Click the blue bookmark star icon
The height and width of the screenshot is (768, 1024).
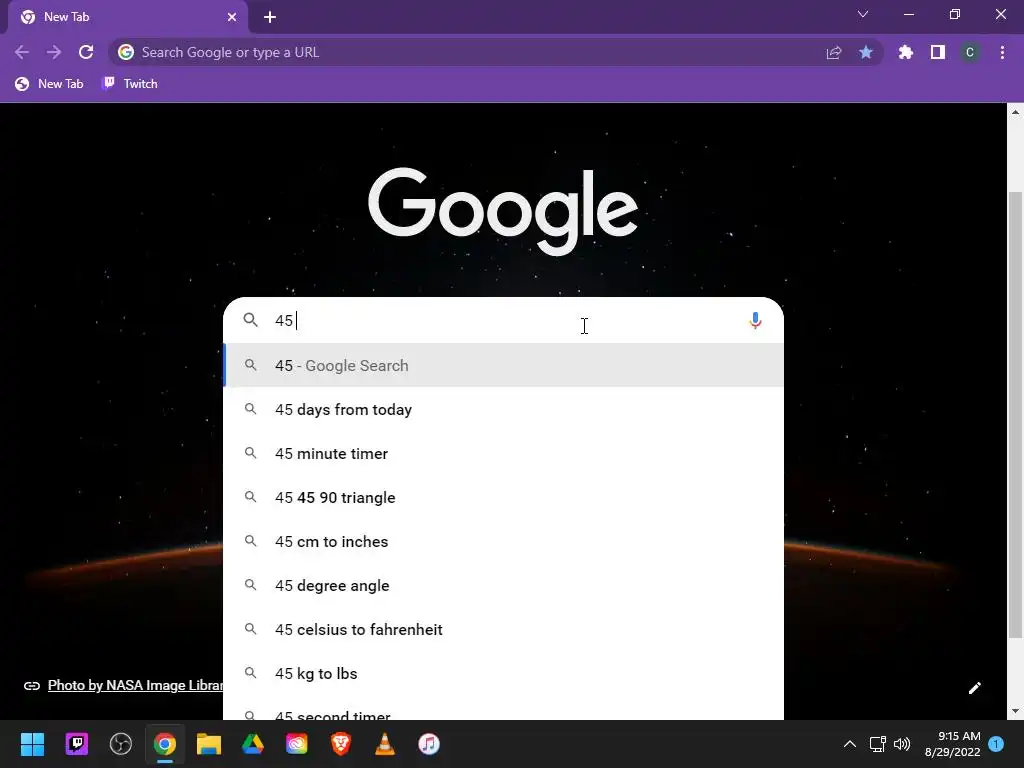[x=866, y=52]
